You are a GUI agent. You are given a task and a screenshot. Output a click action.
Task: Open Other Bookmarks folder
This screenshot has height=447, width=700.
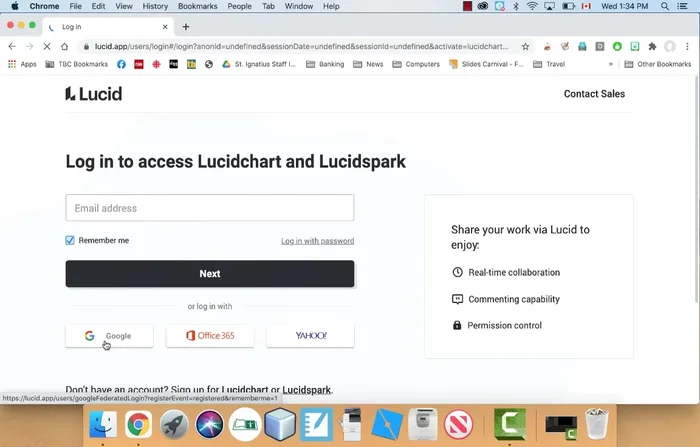(x=658, y=64)
